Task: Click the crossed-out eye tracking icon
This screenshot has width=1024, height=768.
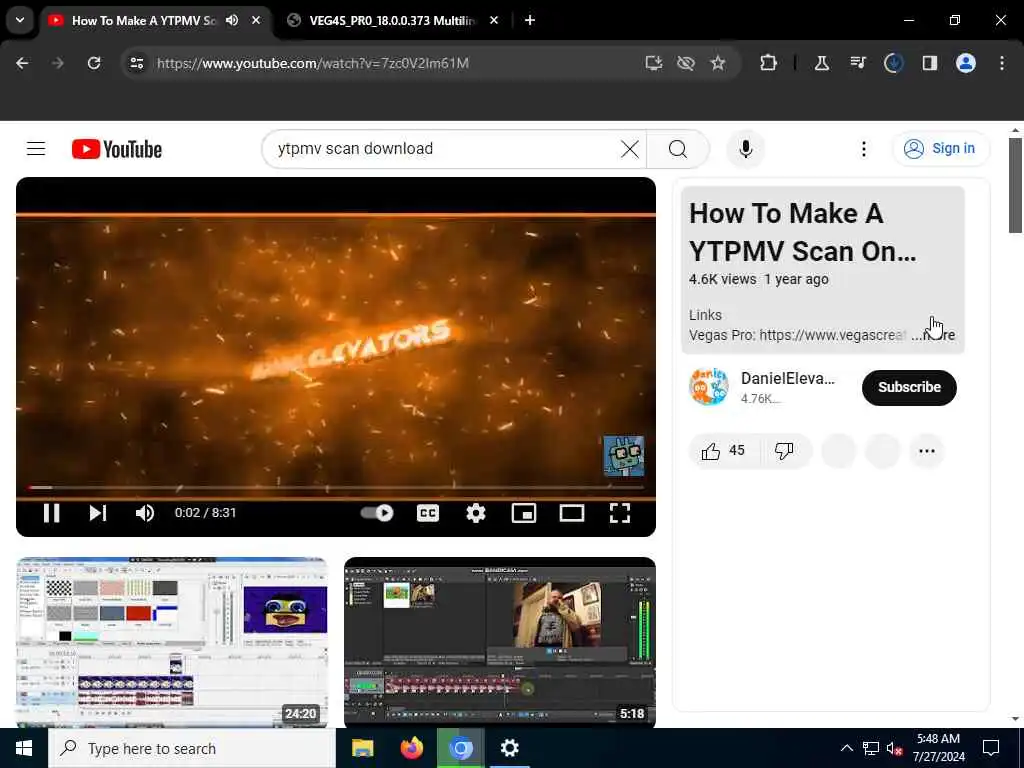Action: coord(686,63)
